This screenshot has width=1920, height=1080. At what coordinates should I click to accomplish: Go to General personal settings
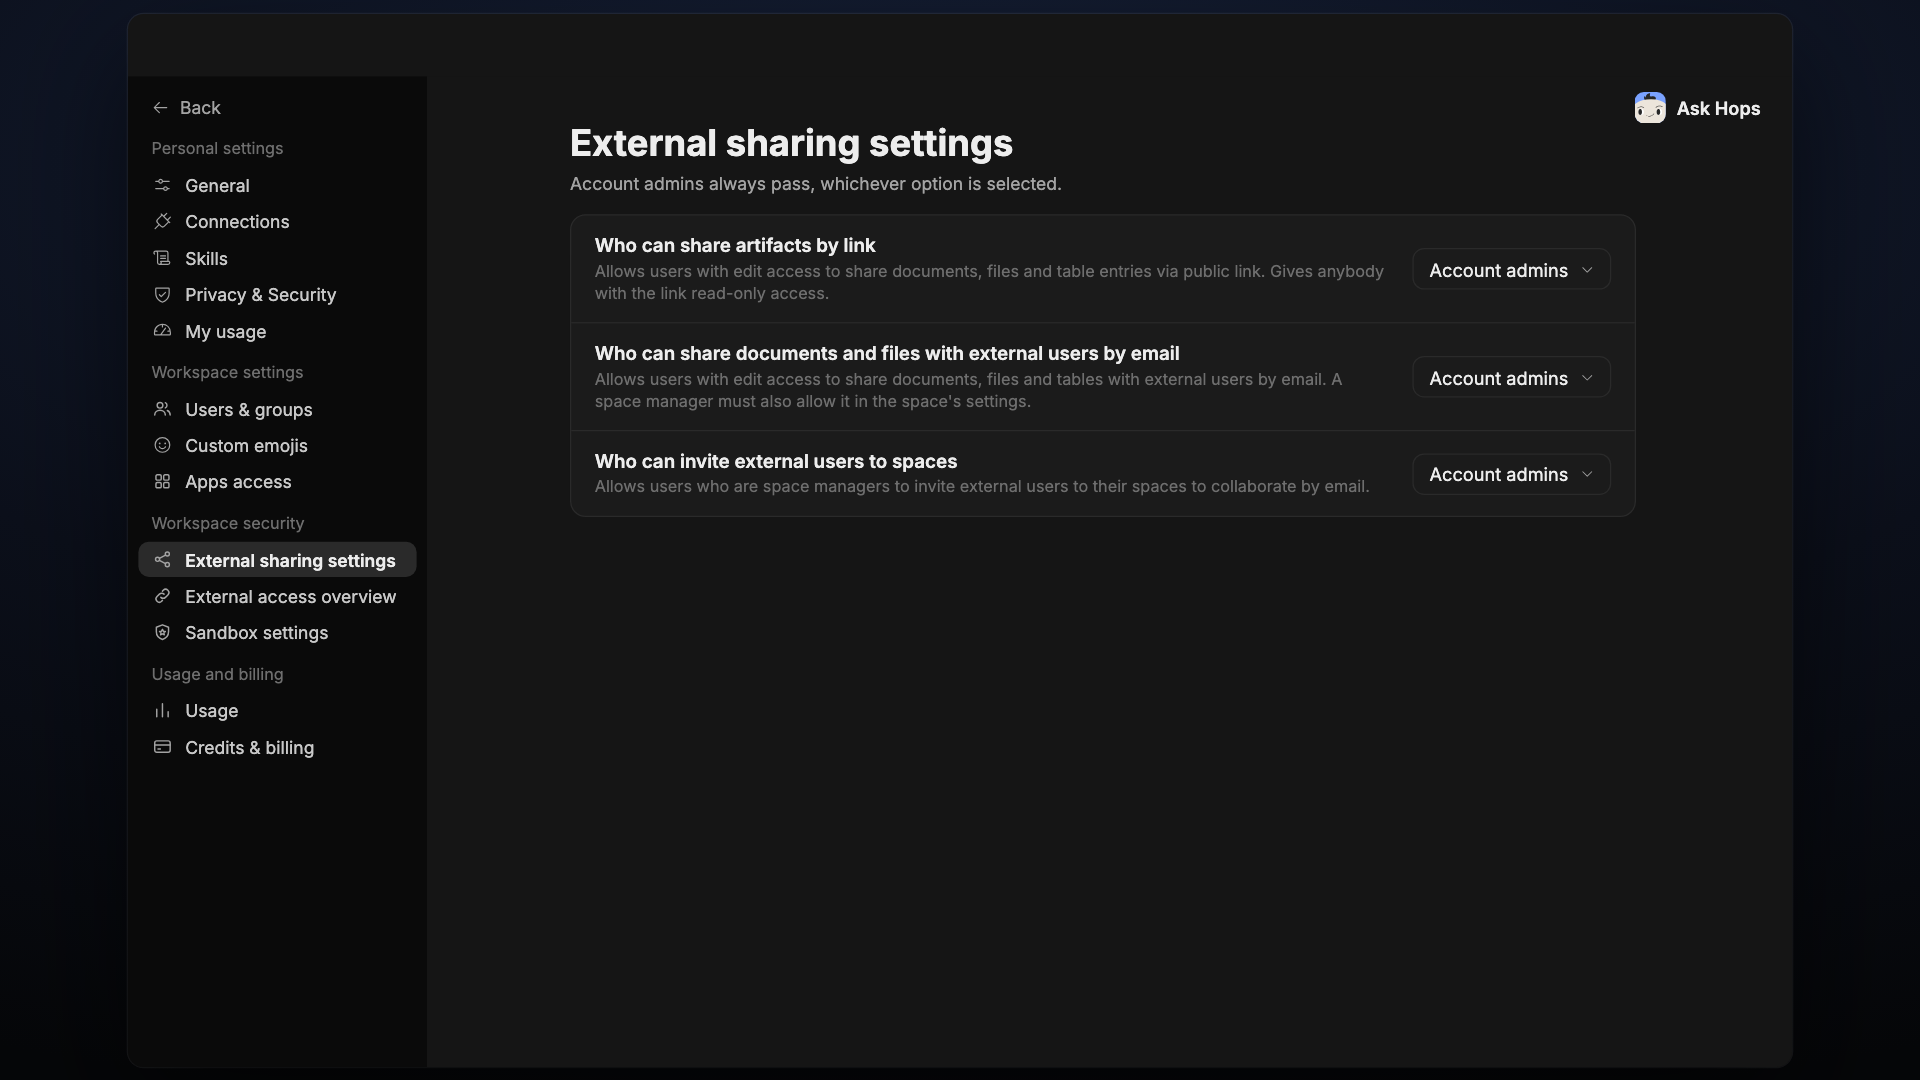pyautogui.click(x=217, y=186)
